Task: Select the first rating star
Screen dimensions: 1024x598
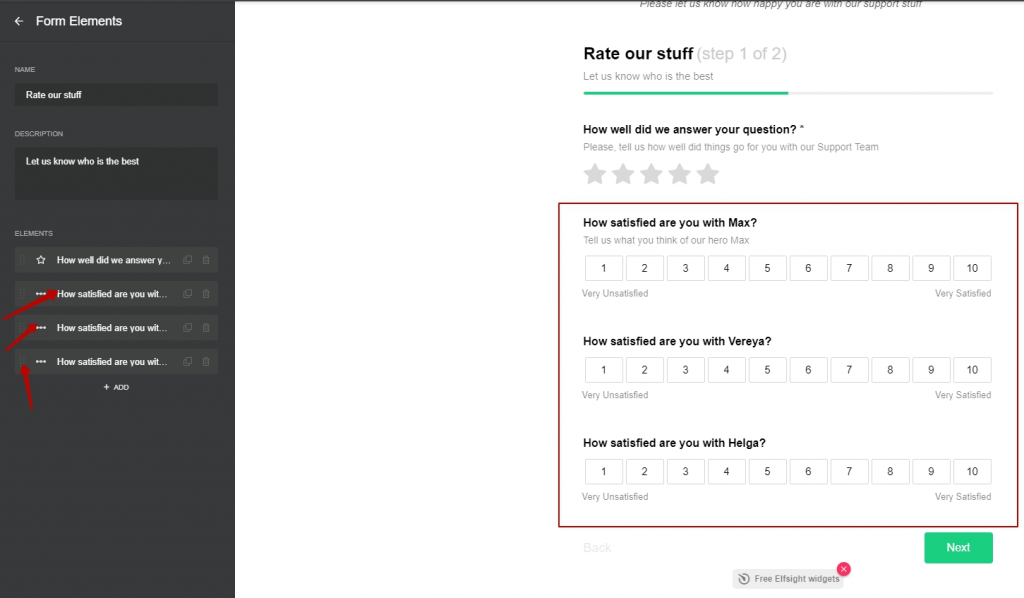Action: pos(595,174)
